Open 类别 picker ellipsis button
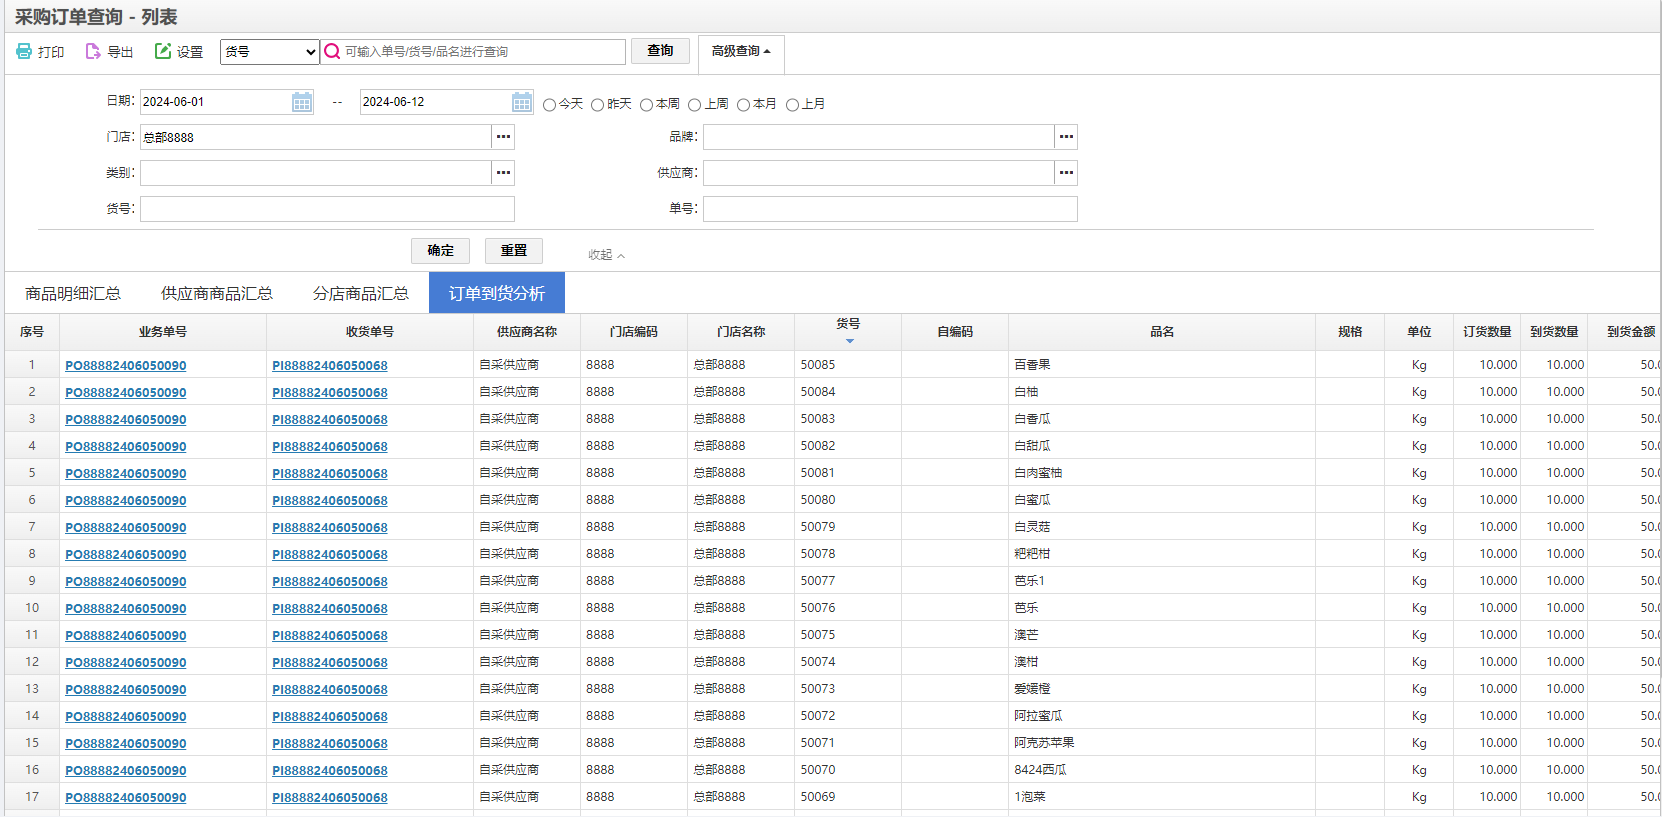1662x817 pixels. coord(503,173)
